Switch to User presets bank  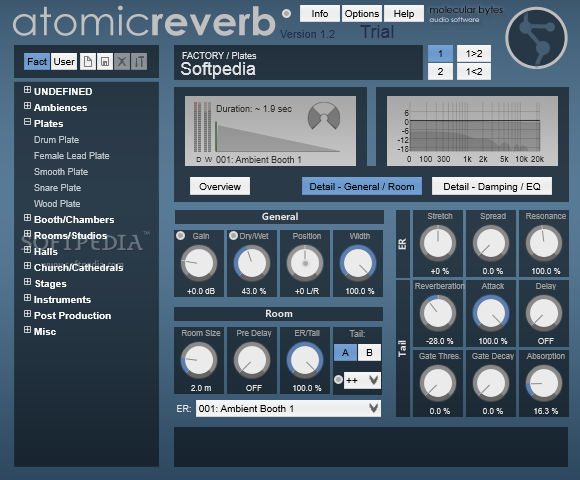(x=64, y=61)
